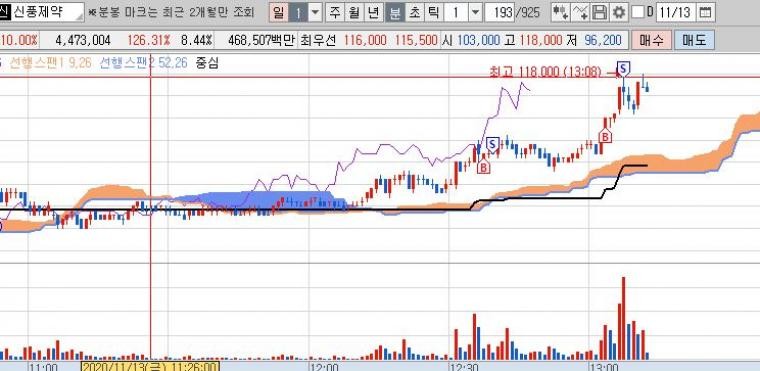Click the 11/13 date input field

pyautogui.click(x=677, y=12)
